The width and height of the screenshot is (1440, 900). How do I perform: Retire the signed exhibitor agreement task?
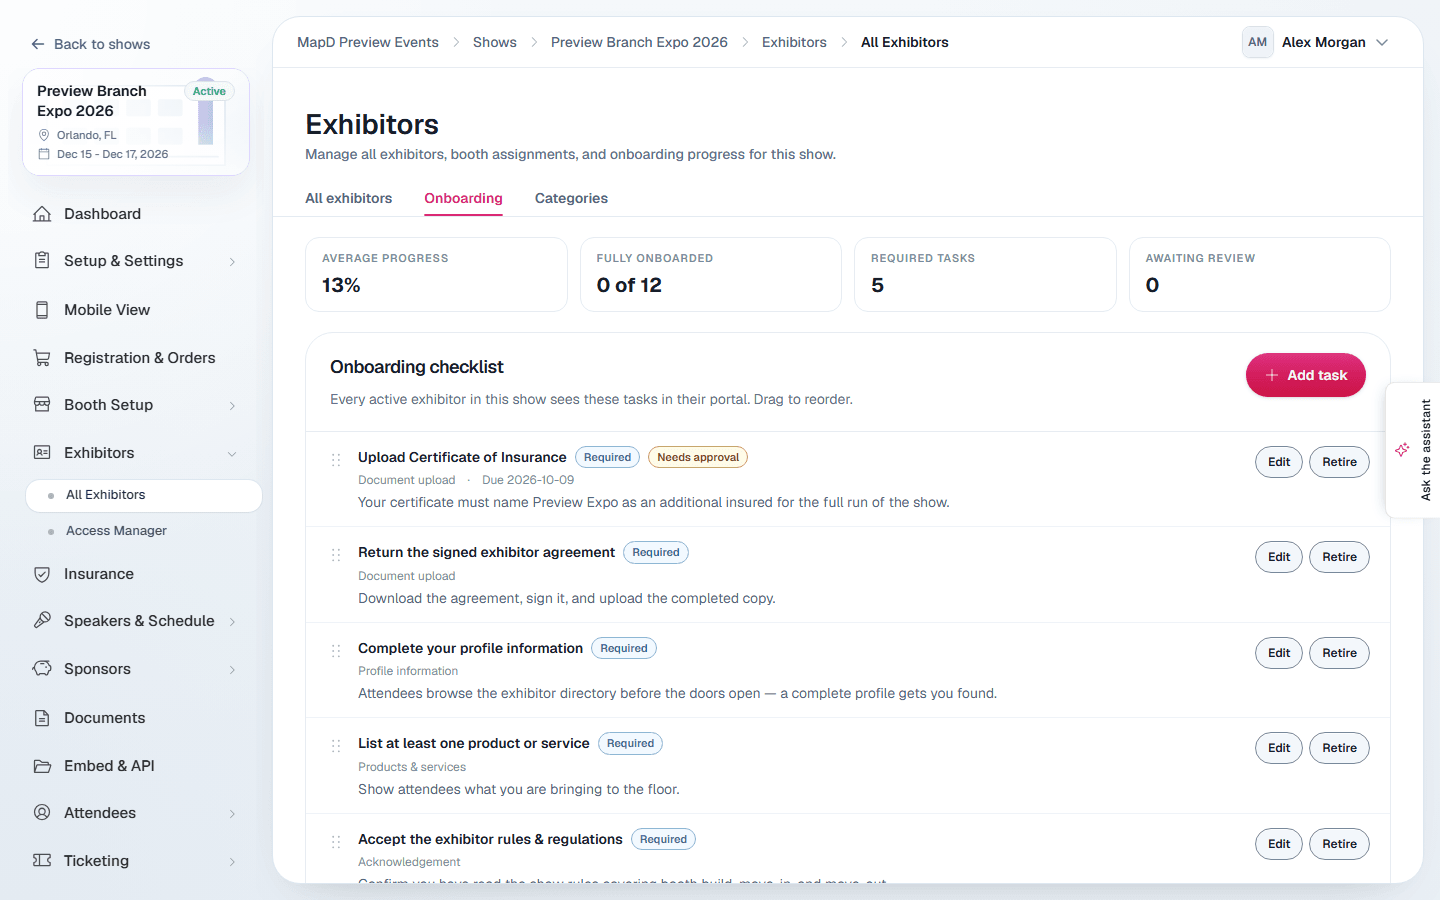(1339, 557)
